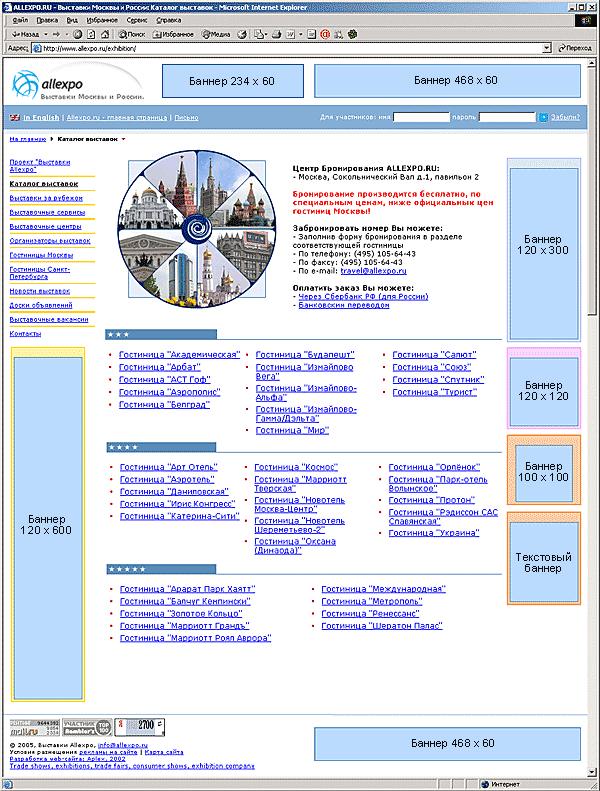Click the top Баннер 468 x 60 banner
600x791 pixels.
click(447, 81)
